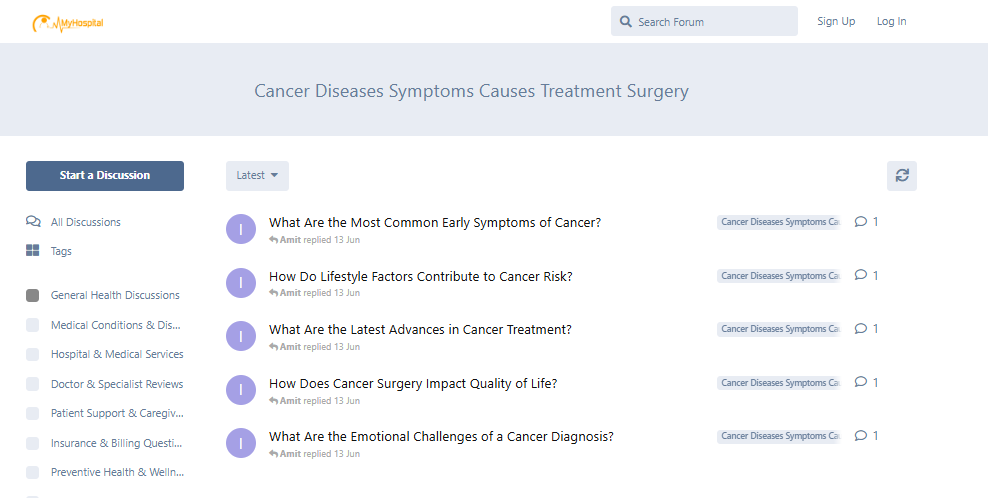The height and width of the screenshot is (498, 988).
Task: Click the refresh discussions icon button
Action: click(x=902, y=176)
